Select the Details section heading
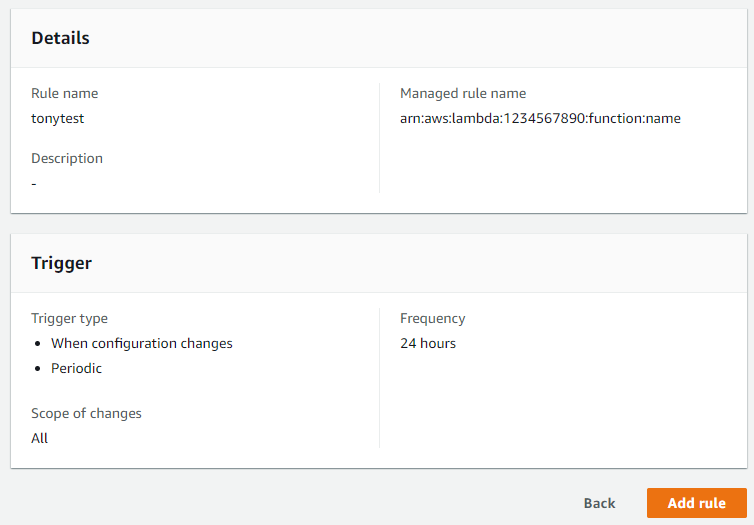The image size is (754, 525). click(60, 38)
